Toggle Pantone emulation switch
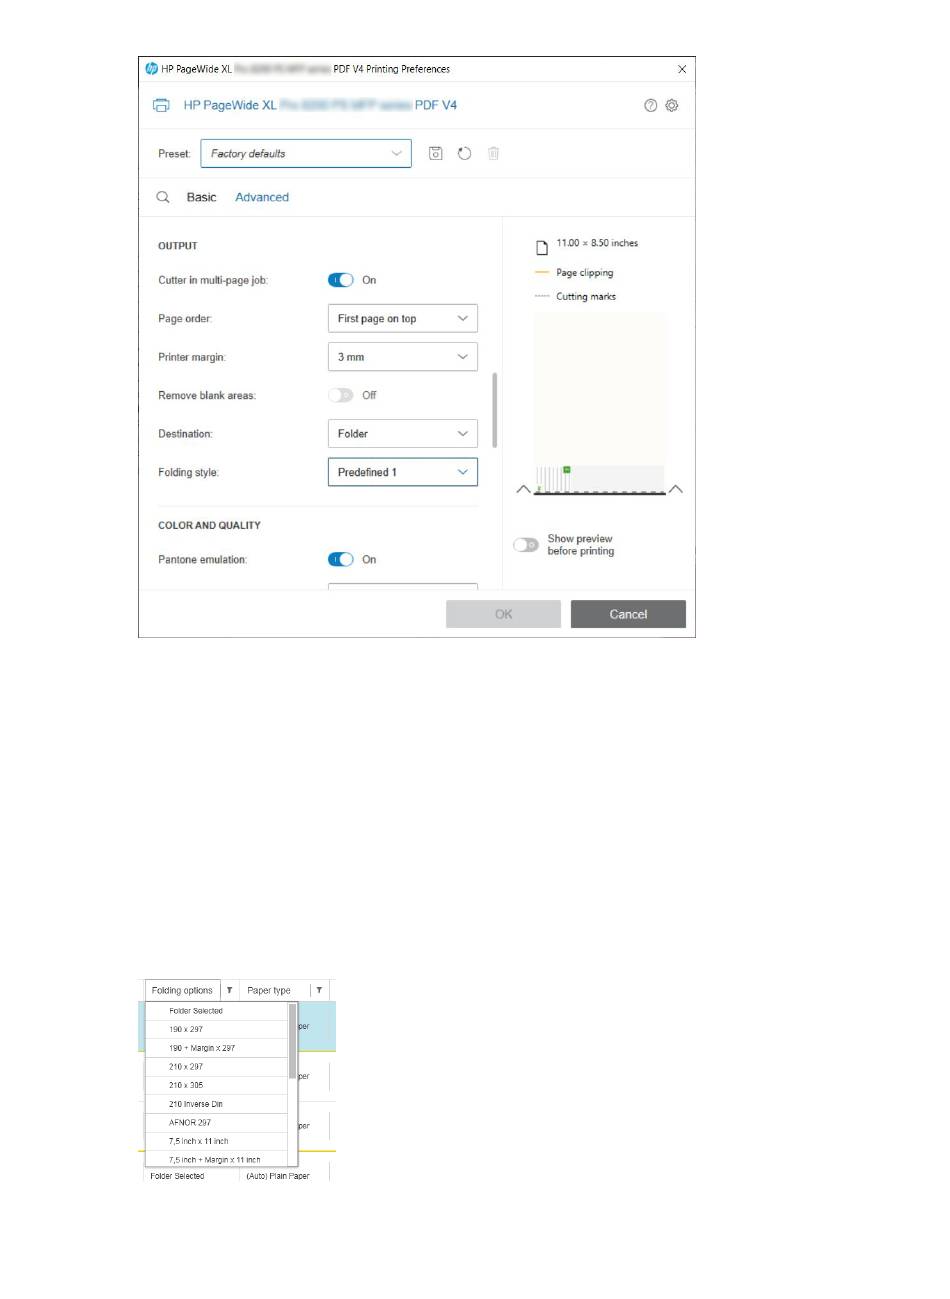This screenshot has height=1299, width=950. pos(341,559)
